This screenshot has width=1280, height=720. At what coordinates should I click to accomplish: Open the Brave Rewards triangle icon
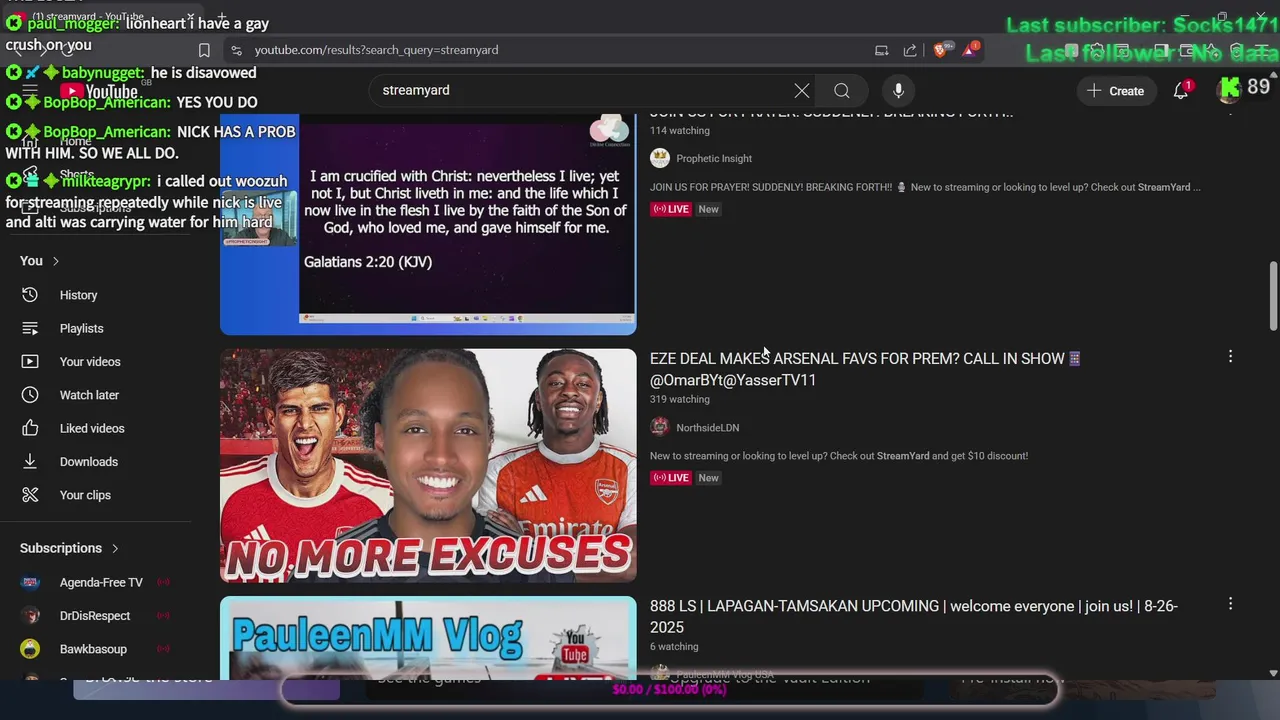pyautogui.click(x=970, y=49)
